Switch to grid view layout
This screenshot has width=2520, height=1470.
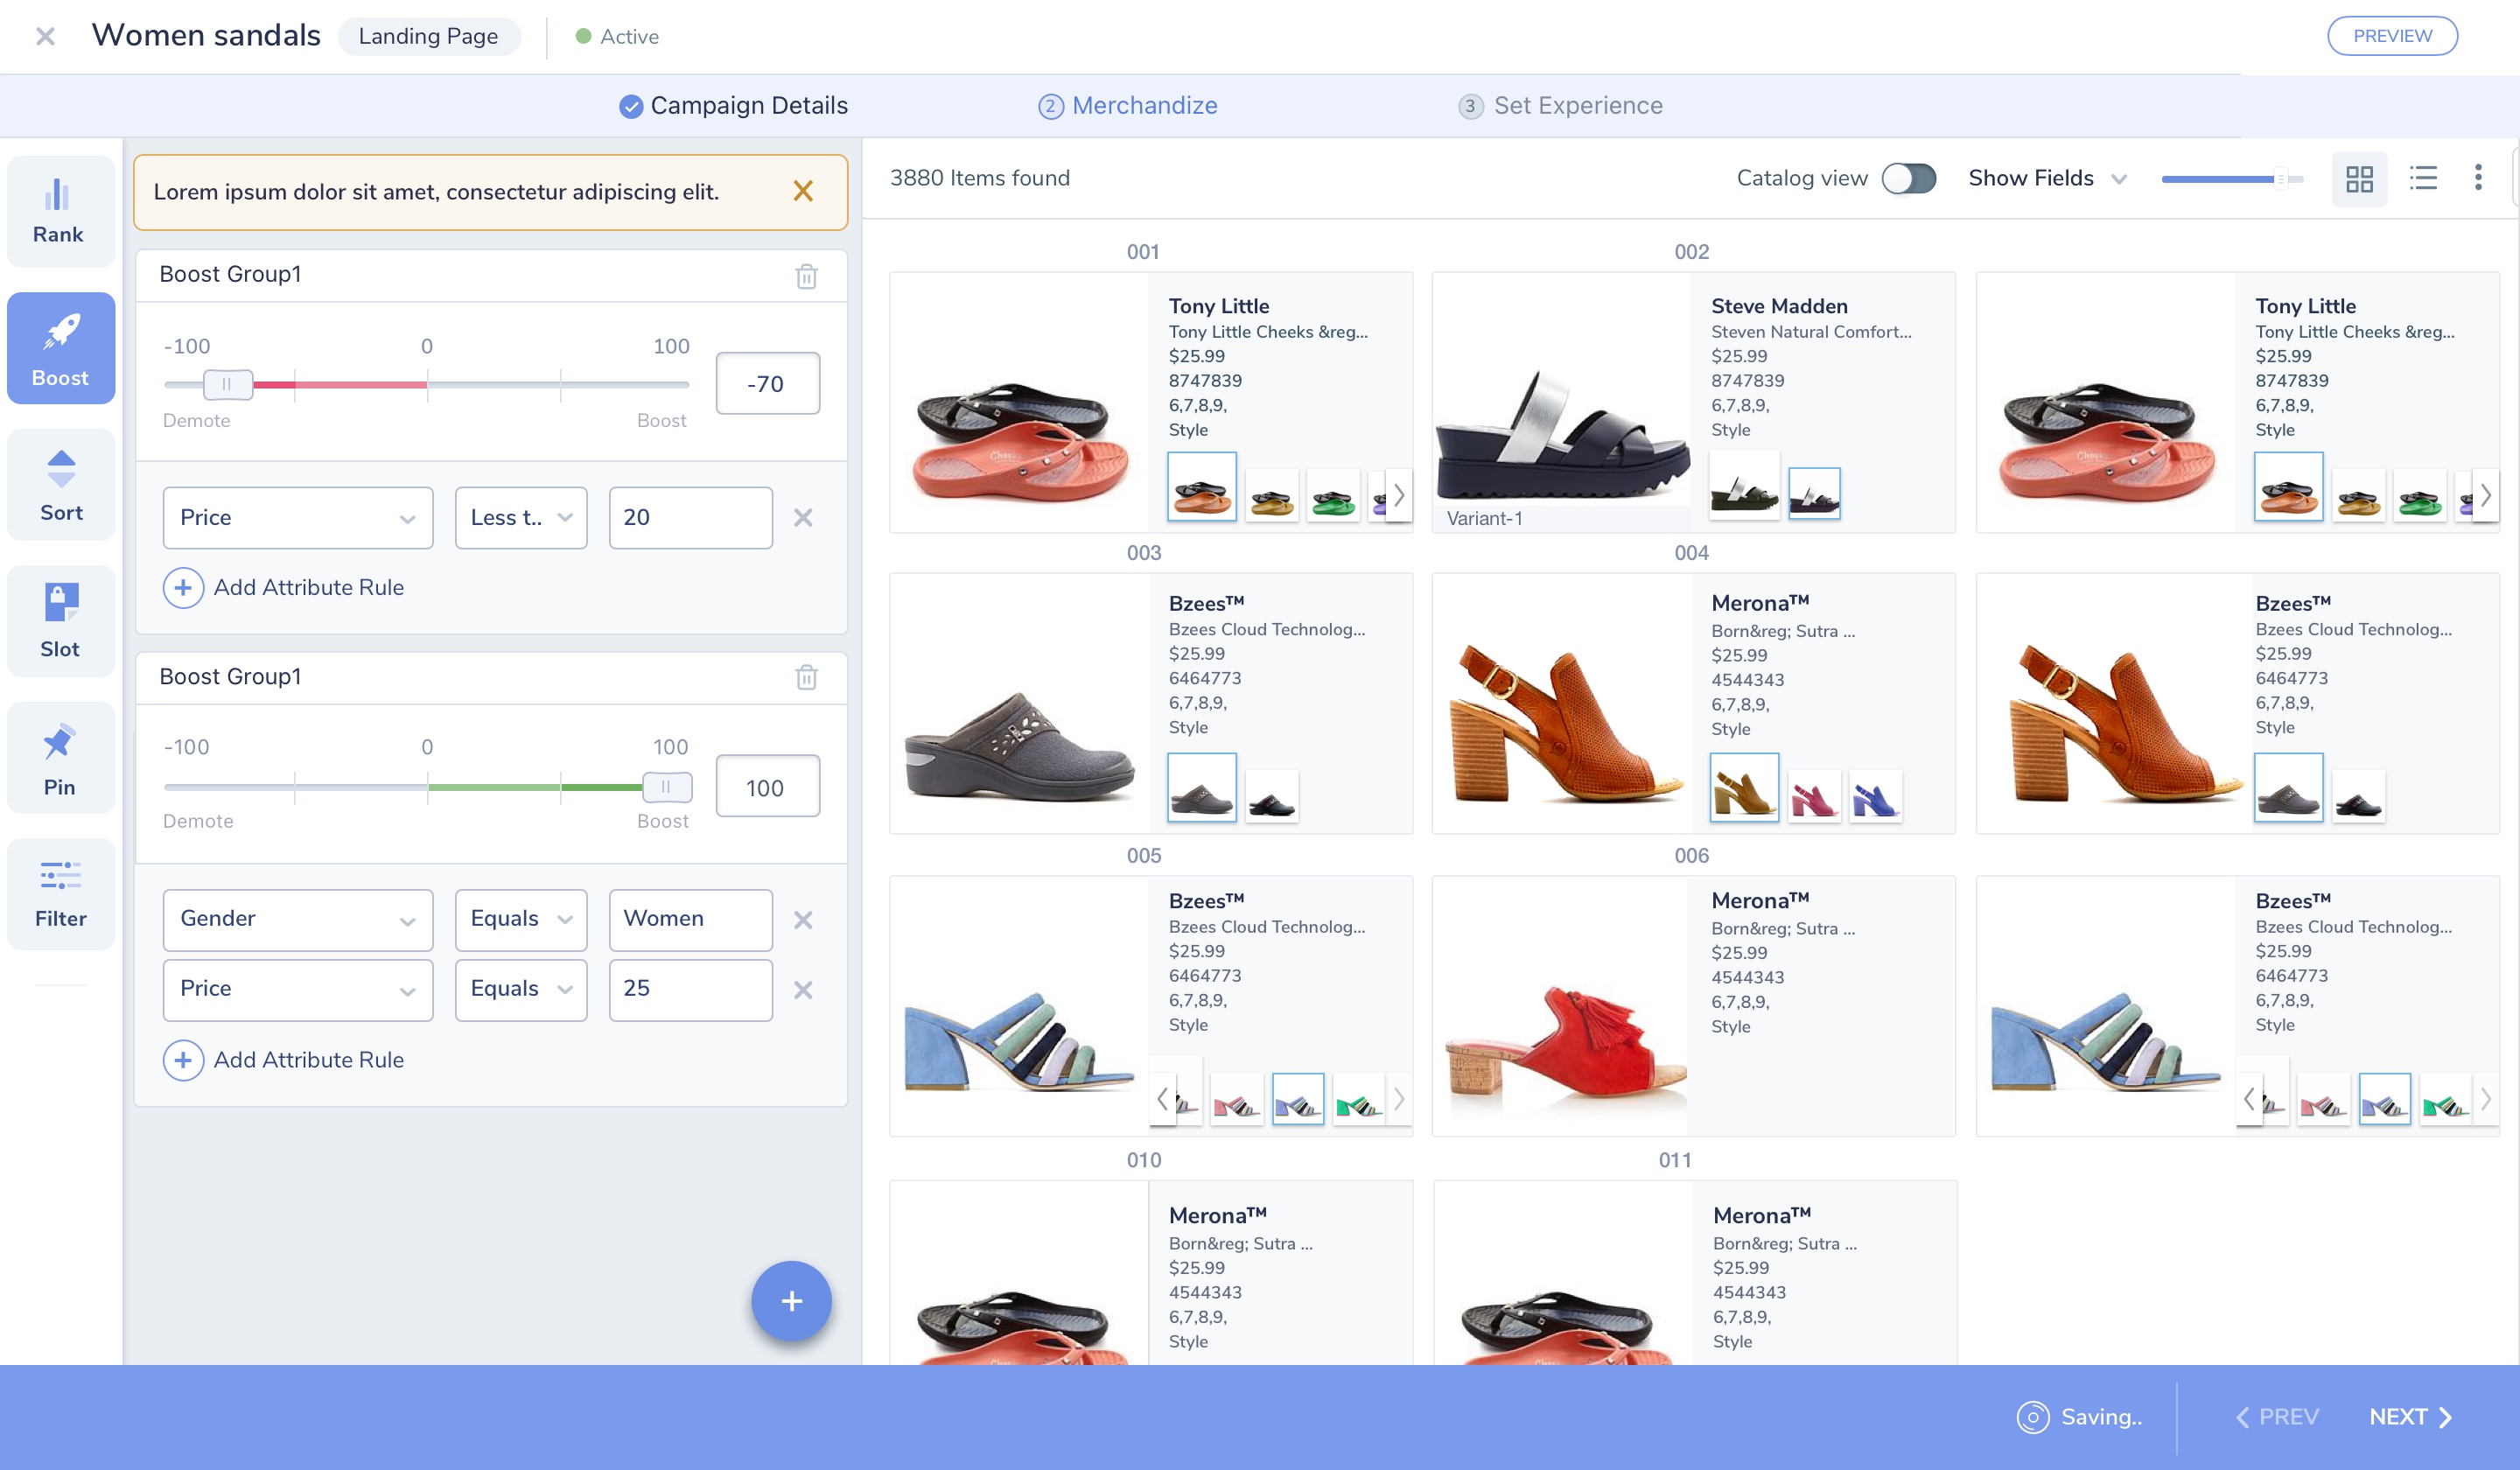pyautogui.click(x=2359, y=179)
